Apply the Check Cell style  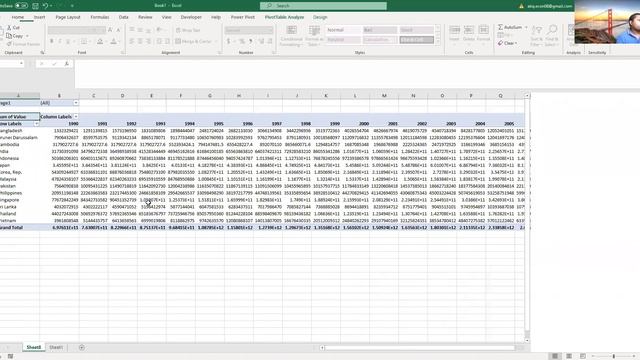[x=416, y=40]
